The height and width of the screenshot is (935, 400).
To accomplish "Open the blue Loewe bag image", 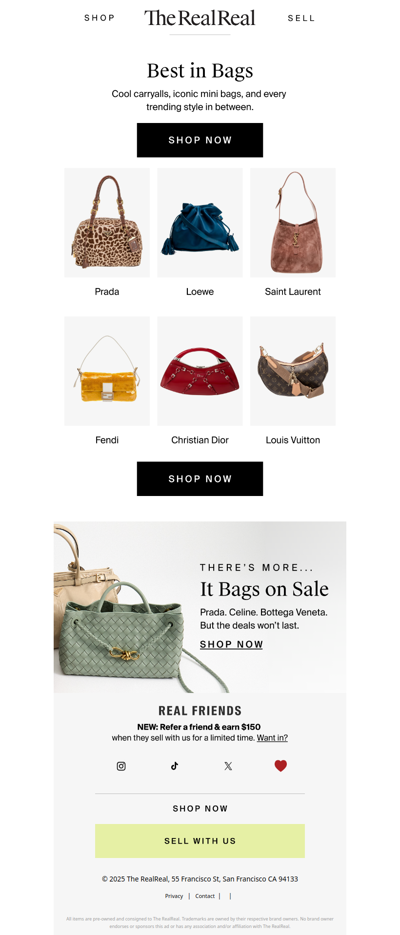I will [200, 222].
